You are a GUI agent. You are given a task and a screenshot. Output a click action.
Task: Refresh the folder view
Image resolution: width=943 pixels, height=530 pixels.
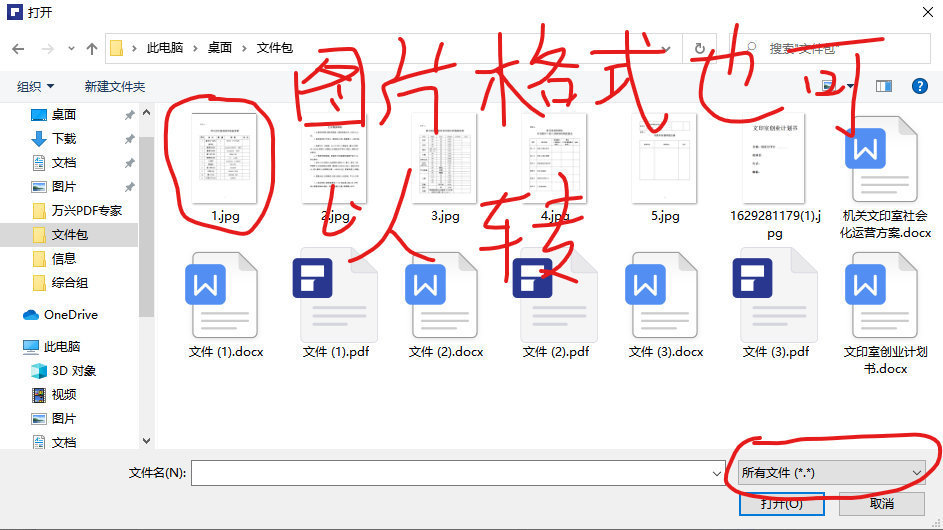coord(699,48)
